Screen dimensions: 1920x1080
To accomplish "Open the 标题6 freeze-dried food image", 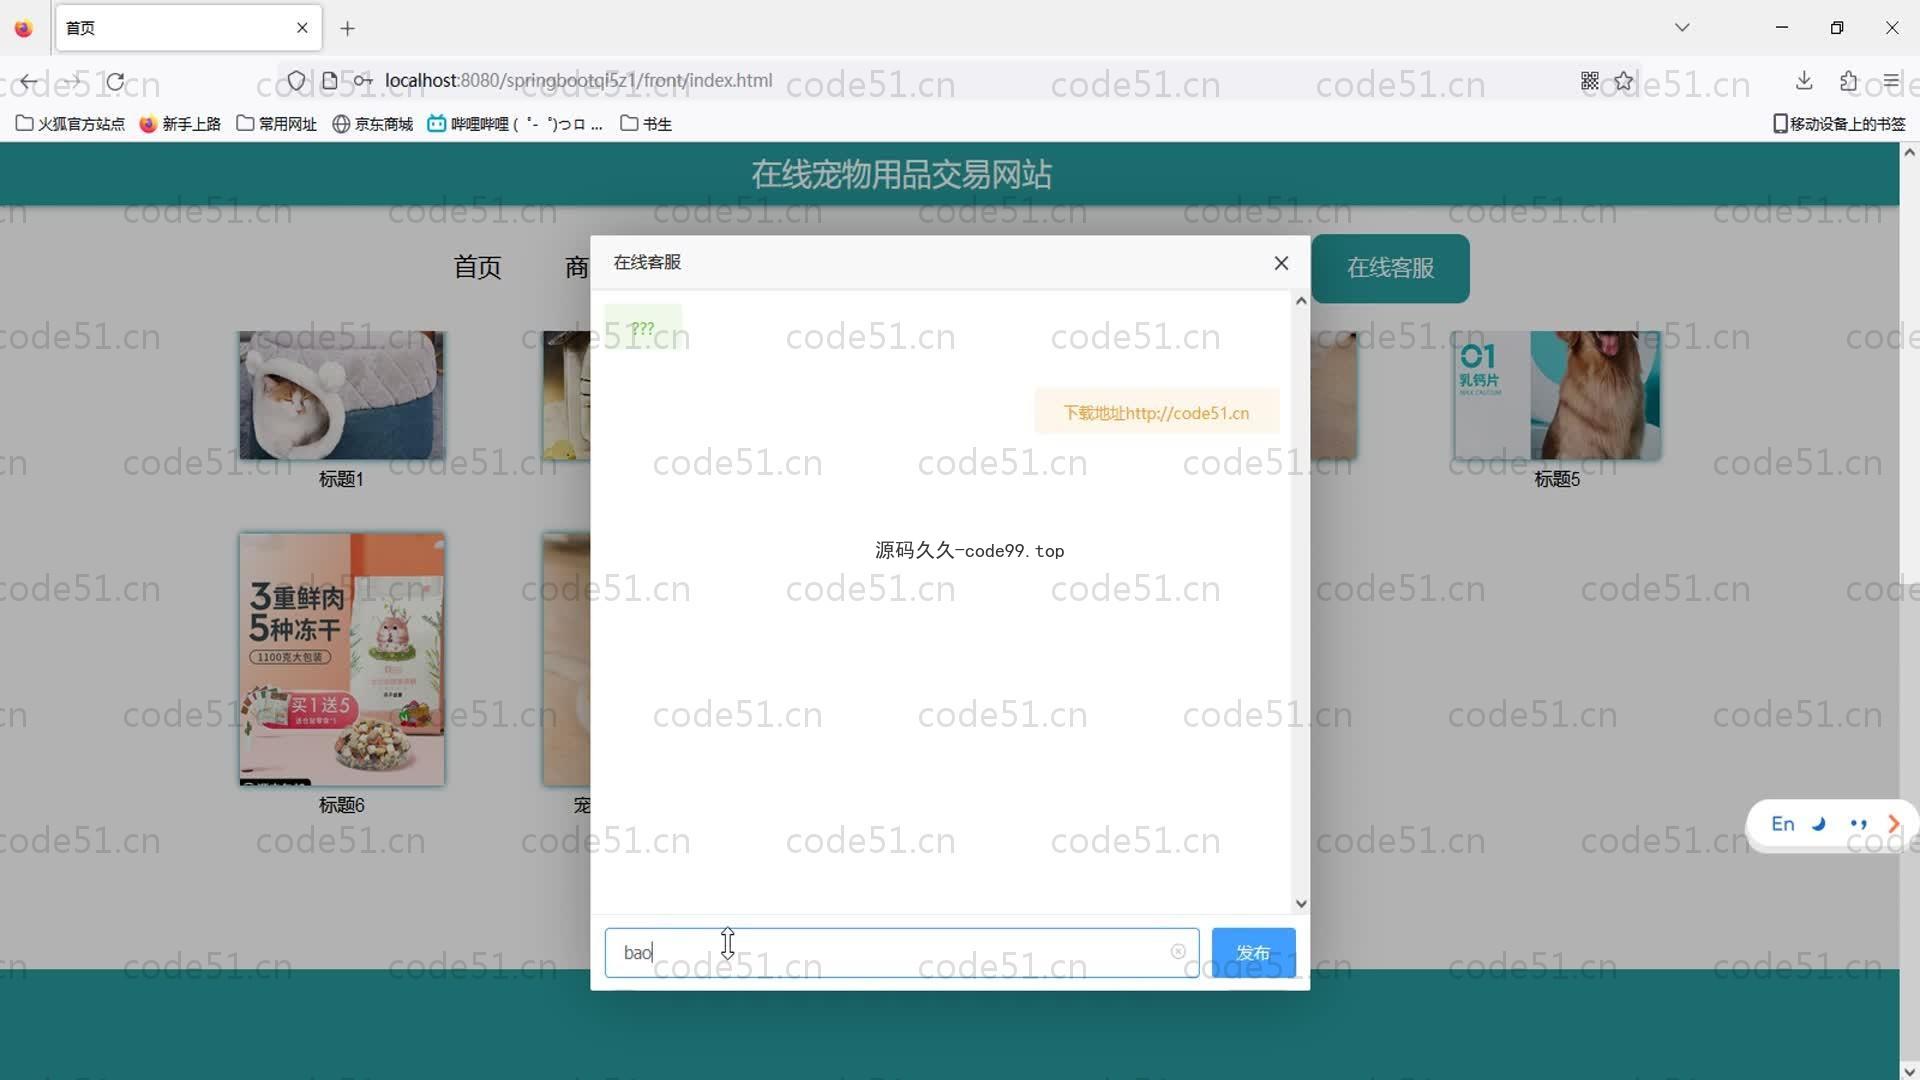I will (x=341, y=659).
